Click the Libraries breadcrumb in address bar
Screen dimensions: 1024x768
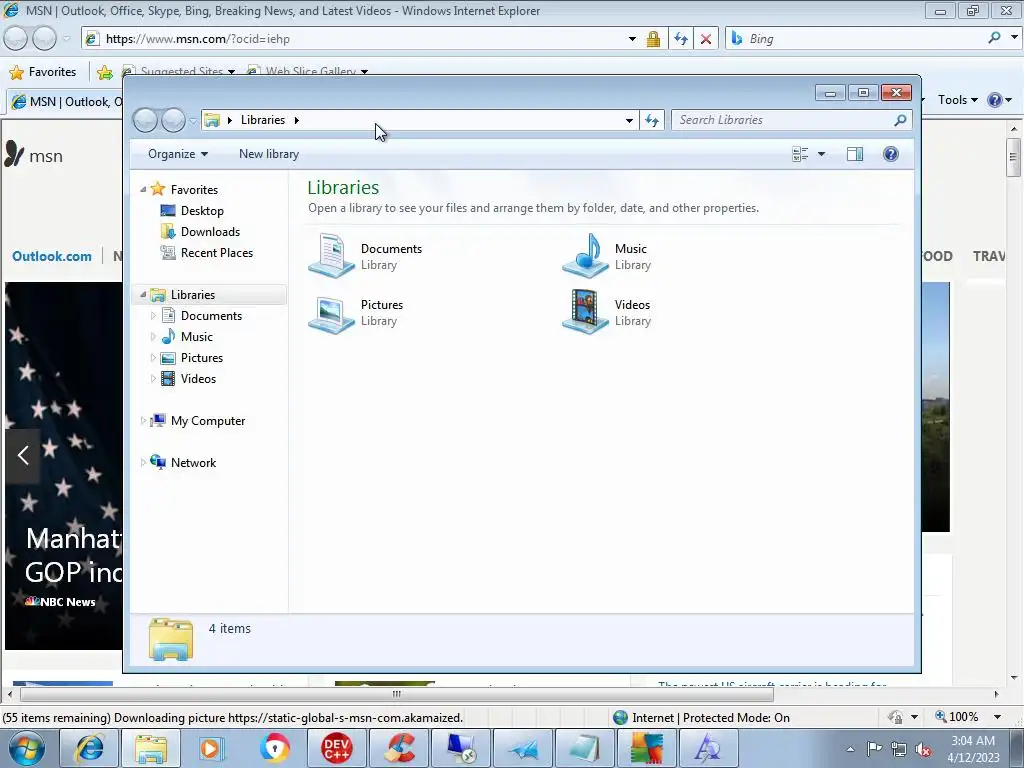(263, 120)
